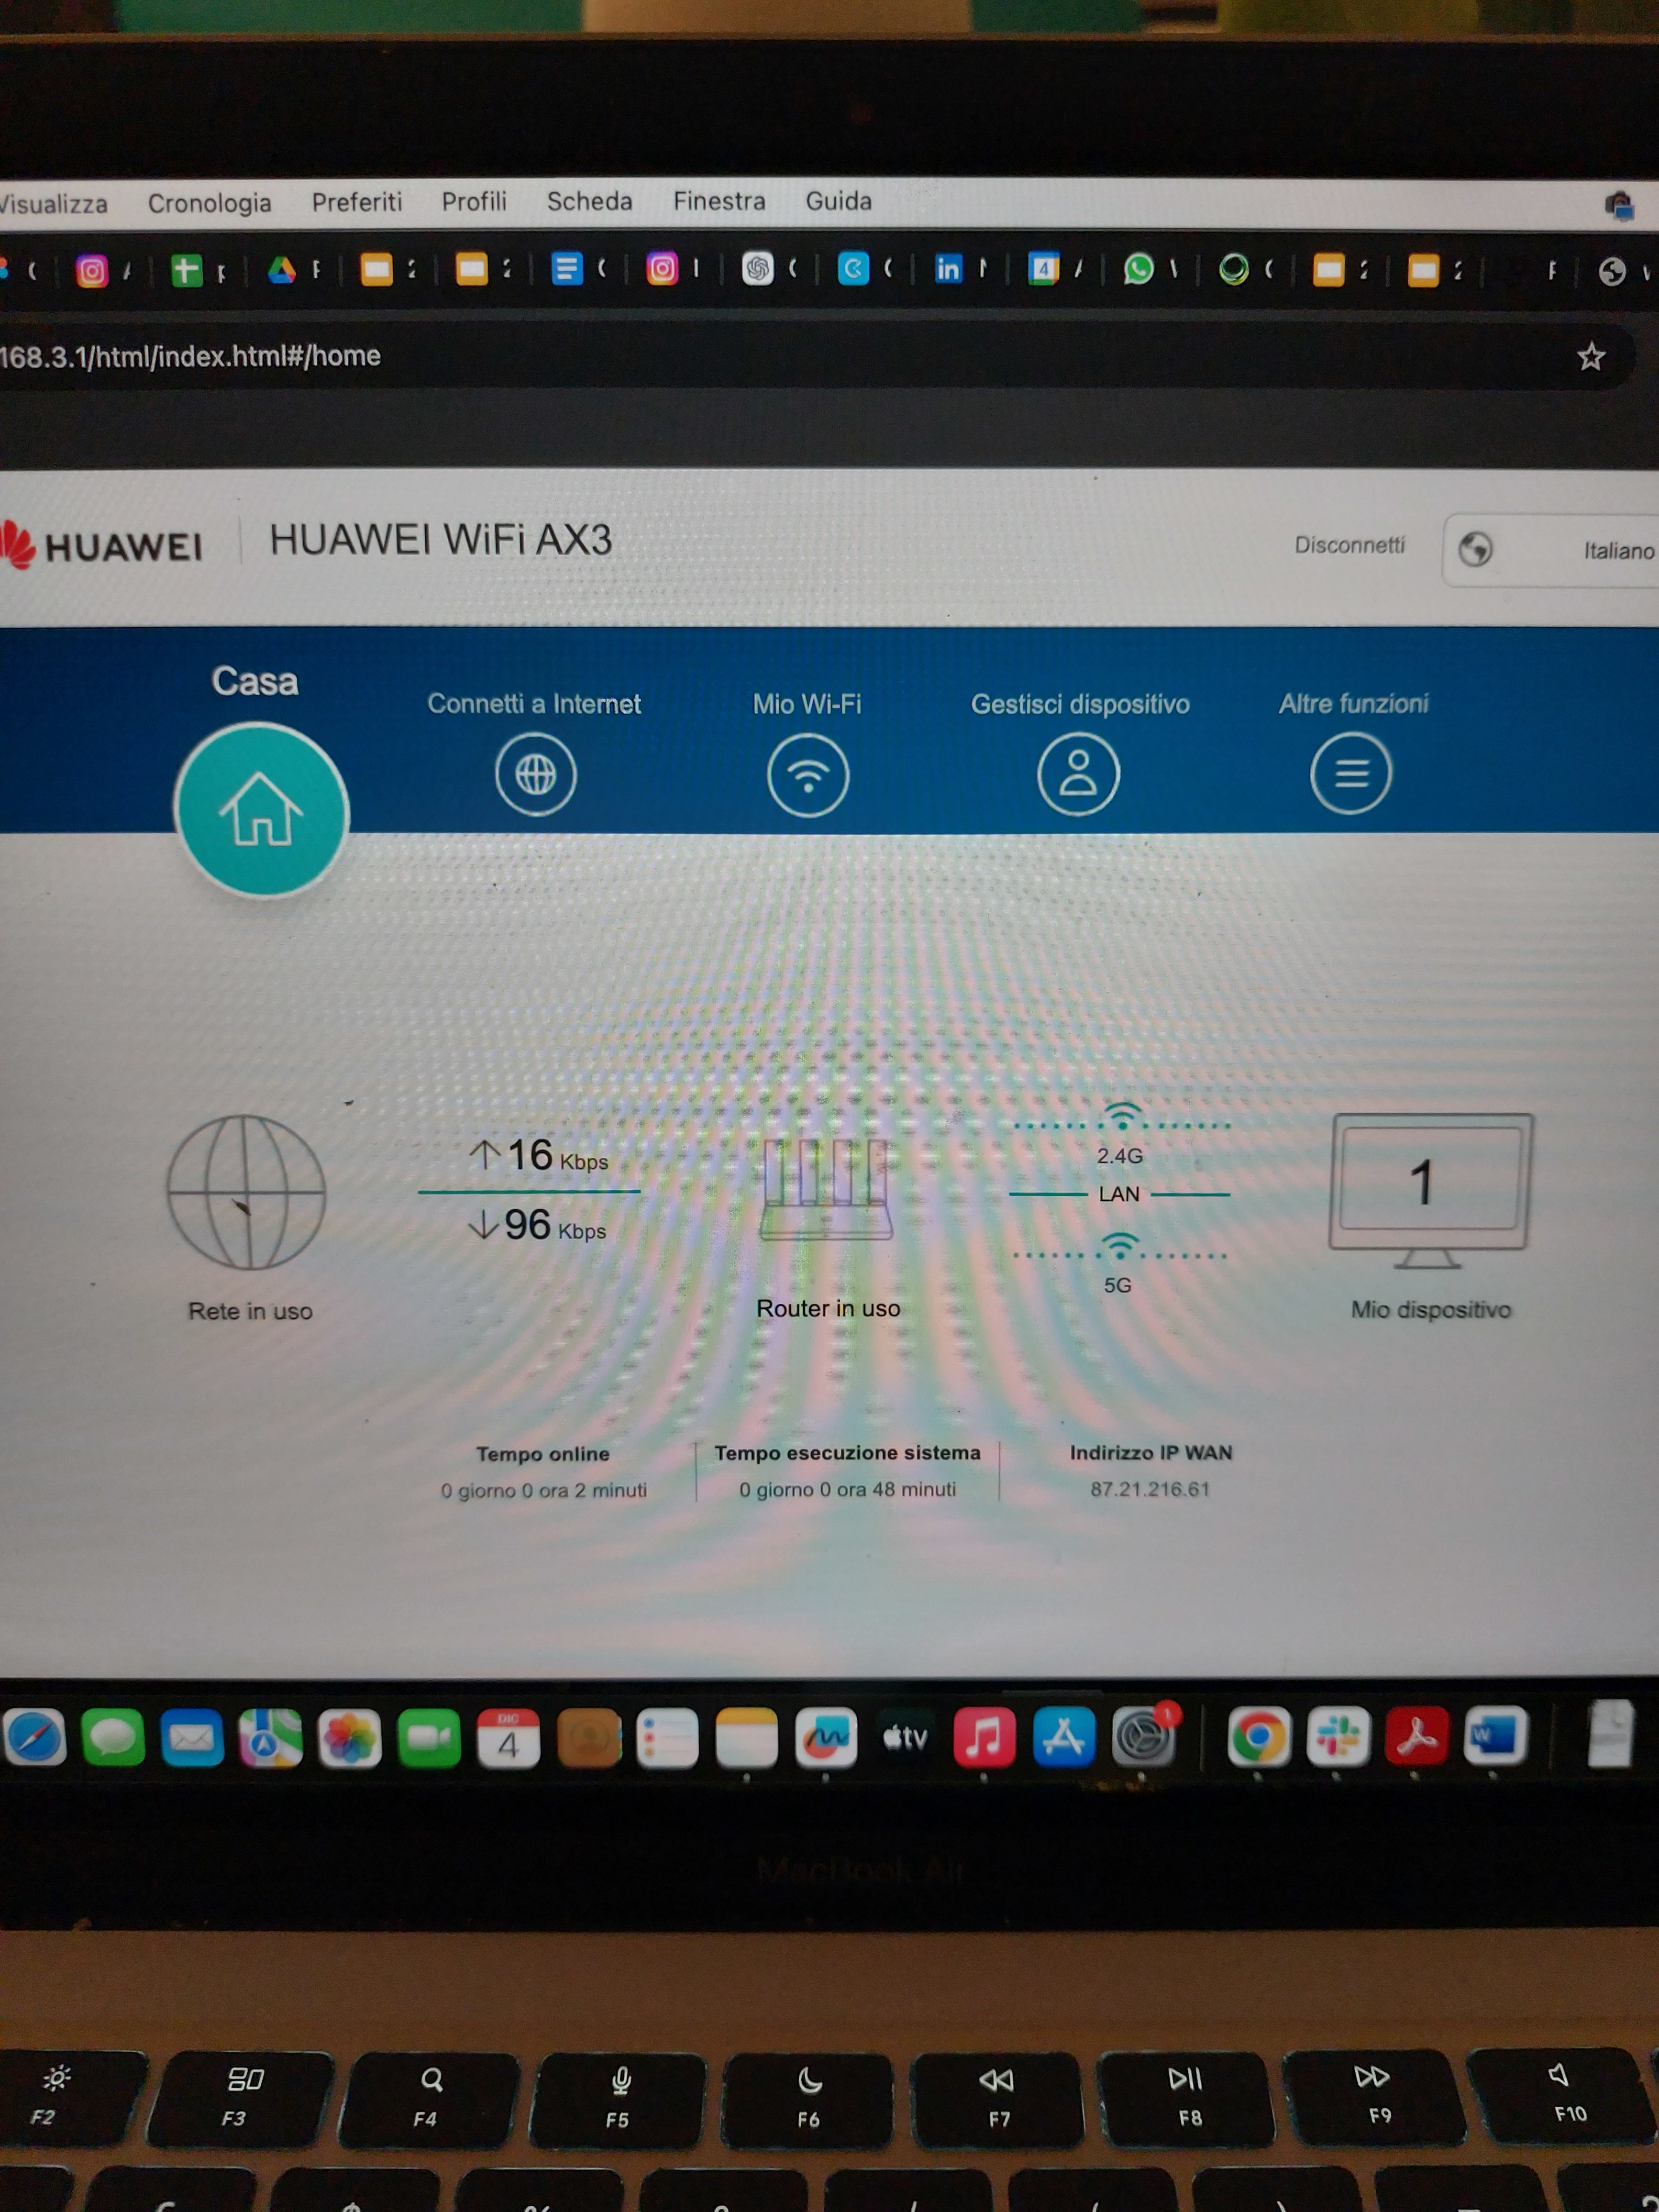Click the Connetti a Internet label

[x=534, y=704]
